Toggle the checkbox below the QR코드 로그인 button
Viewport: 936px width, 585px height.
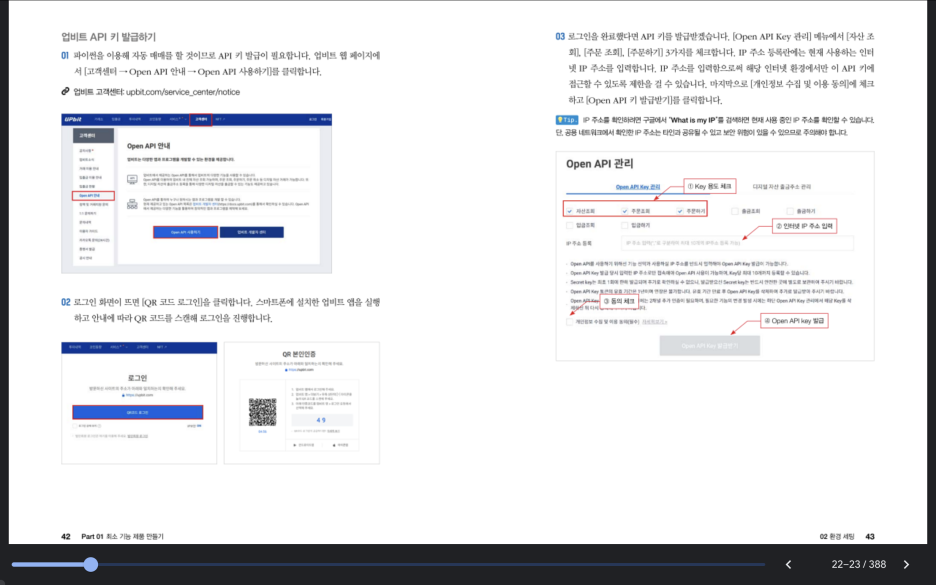(x=75, y=426)
